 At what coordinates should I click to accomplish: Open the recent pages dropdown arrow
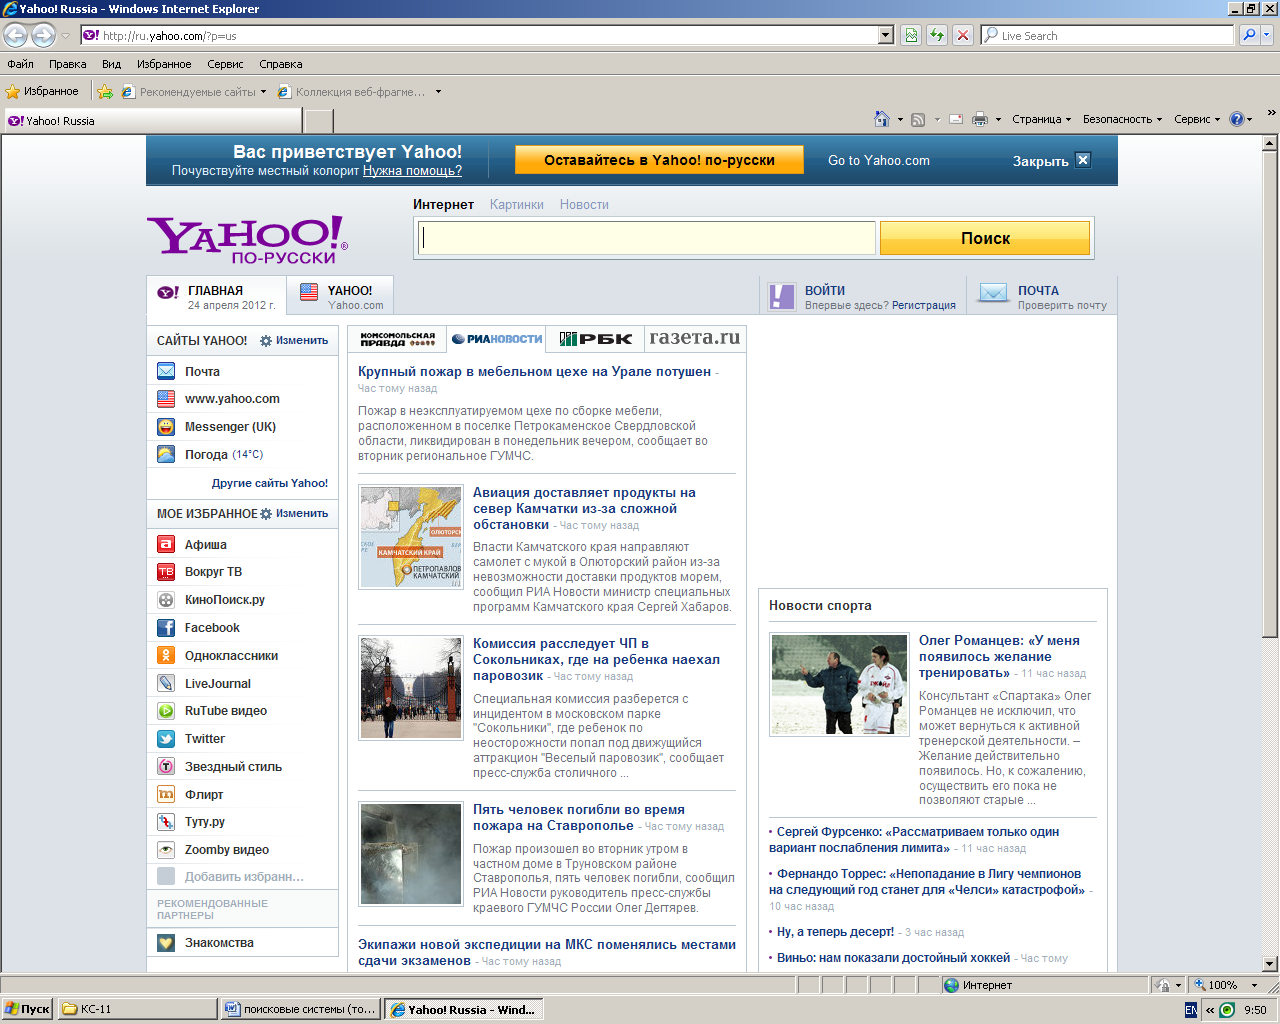click(66, 35)
